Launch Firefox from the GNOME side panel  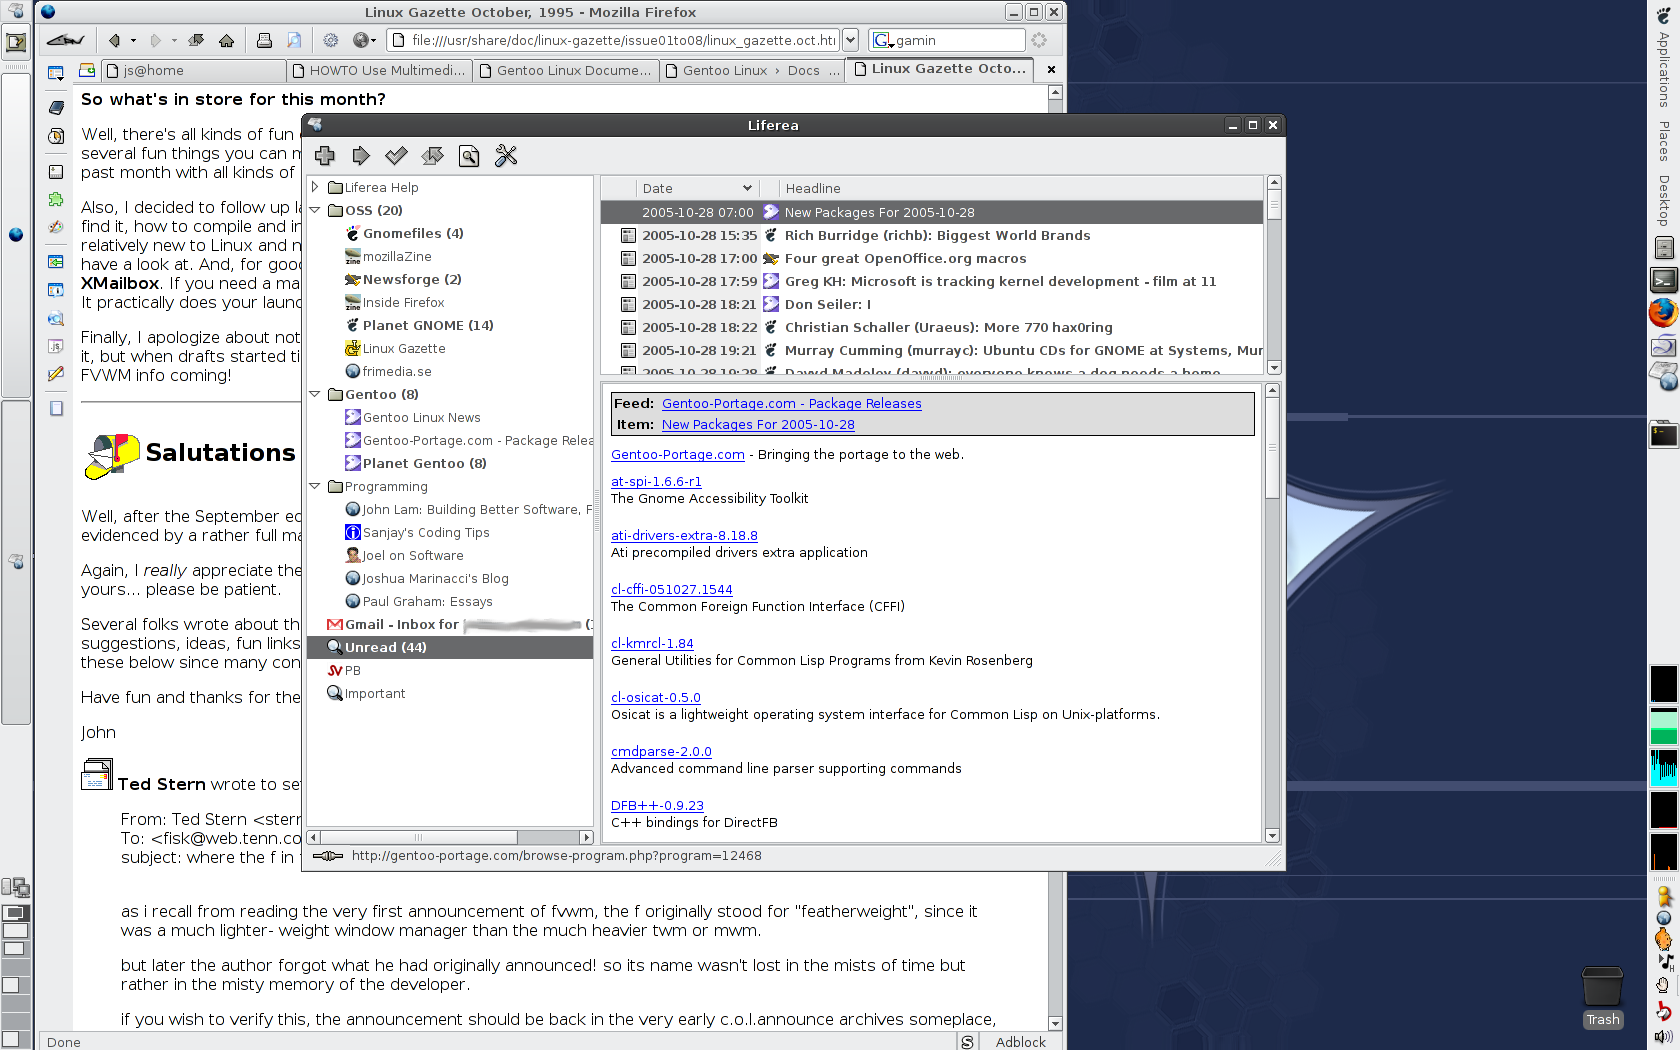point(1663,313)
